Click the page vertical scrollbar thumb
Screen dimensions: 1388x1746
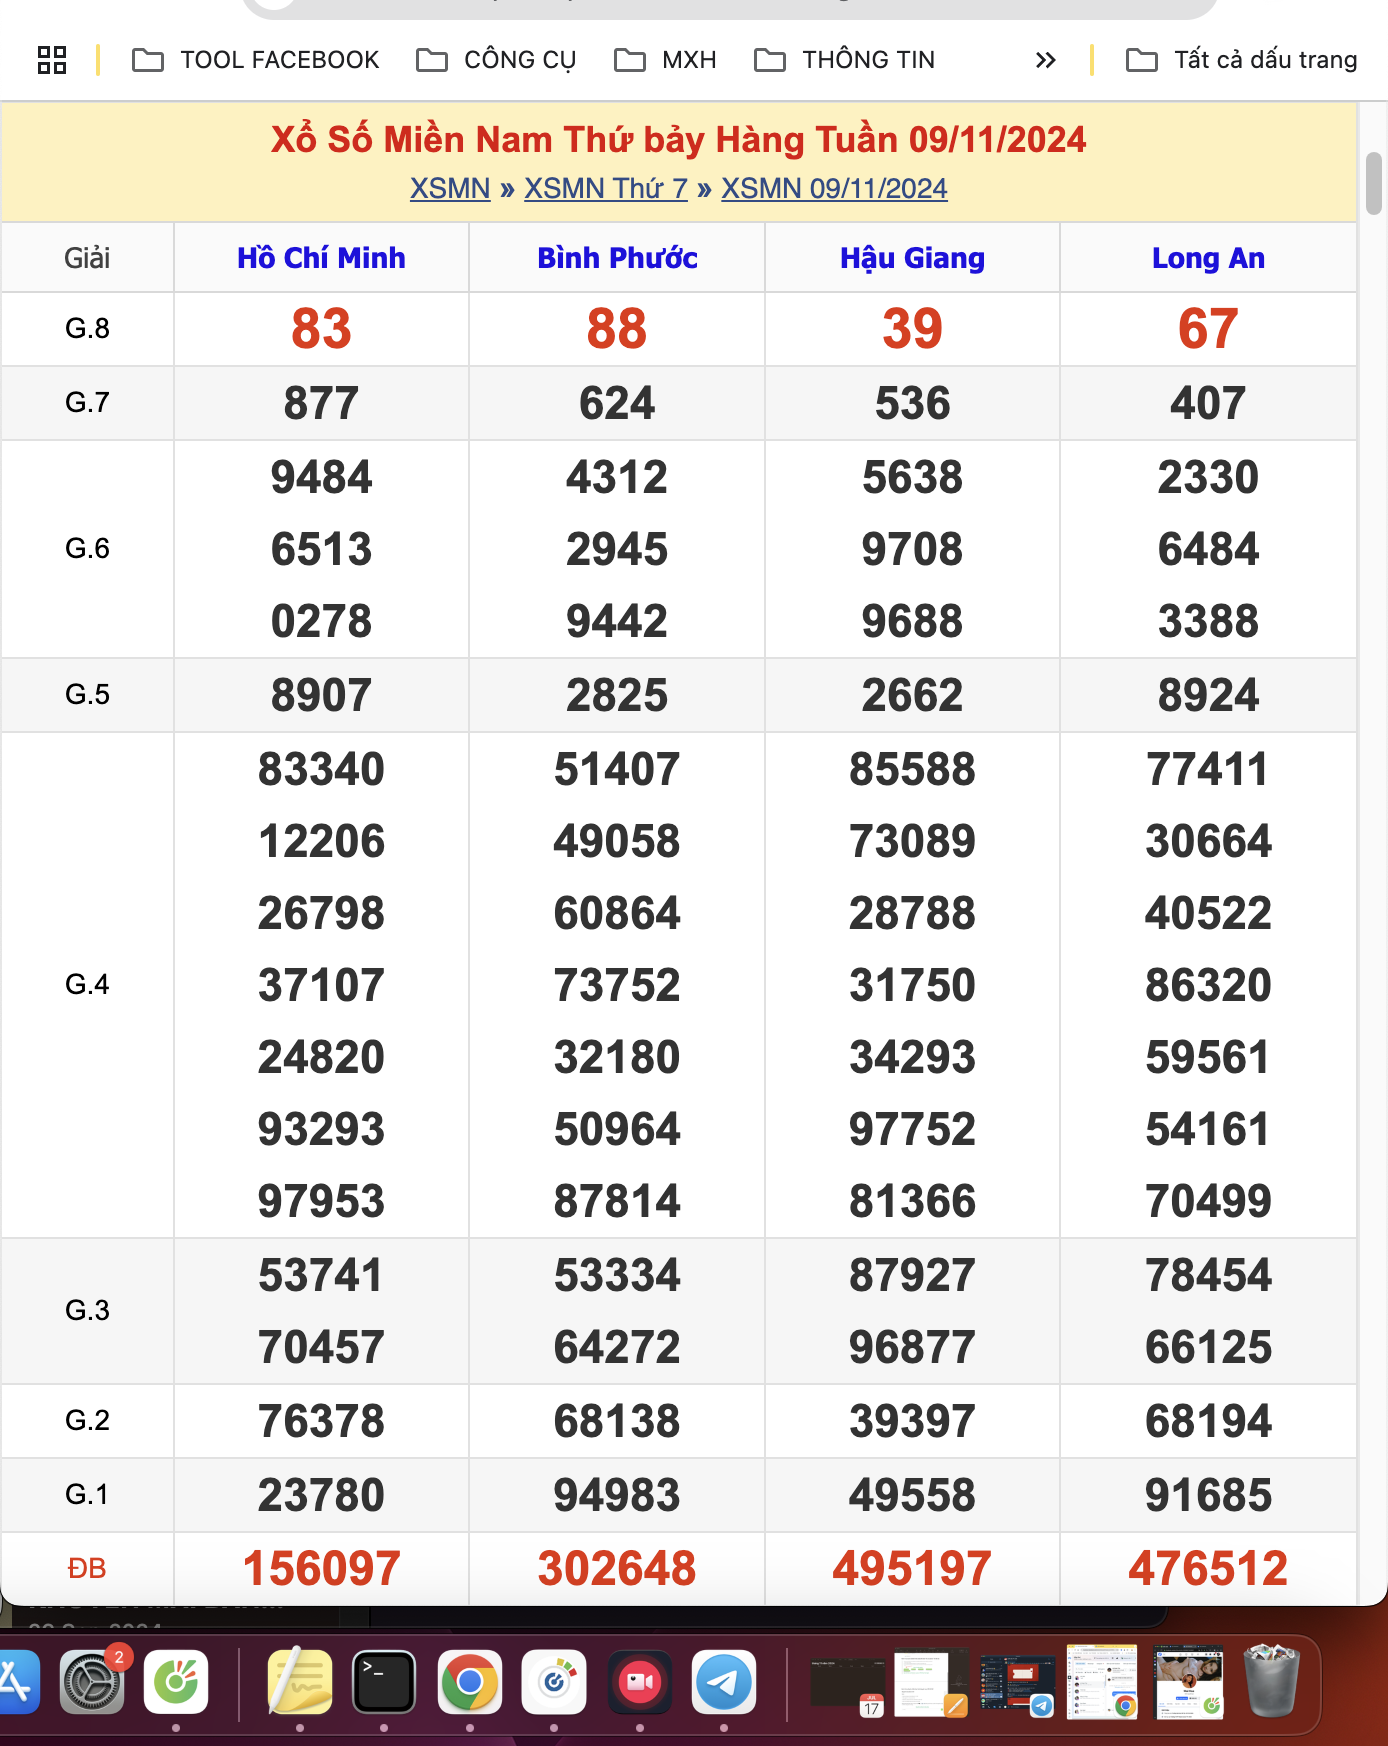[x=1374, y=183]
